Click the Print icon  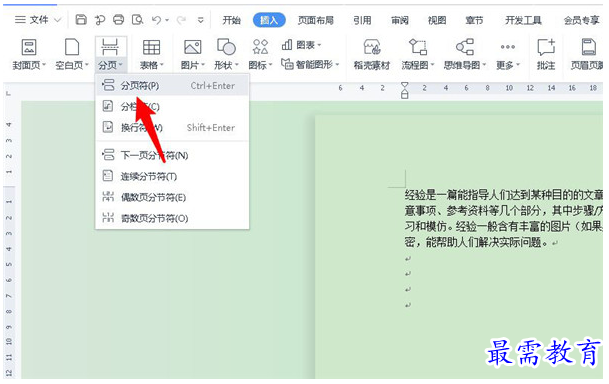coord(118,19)
